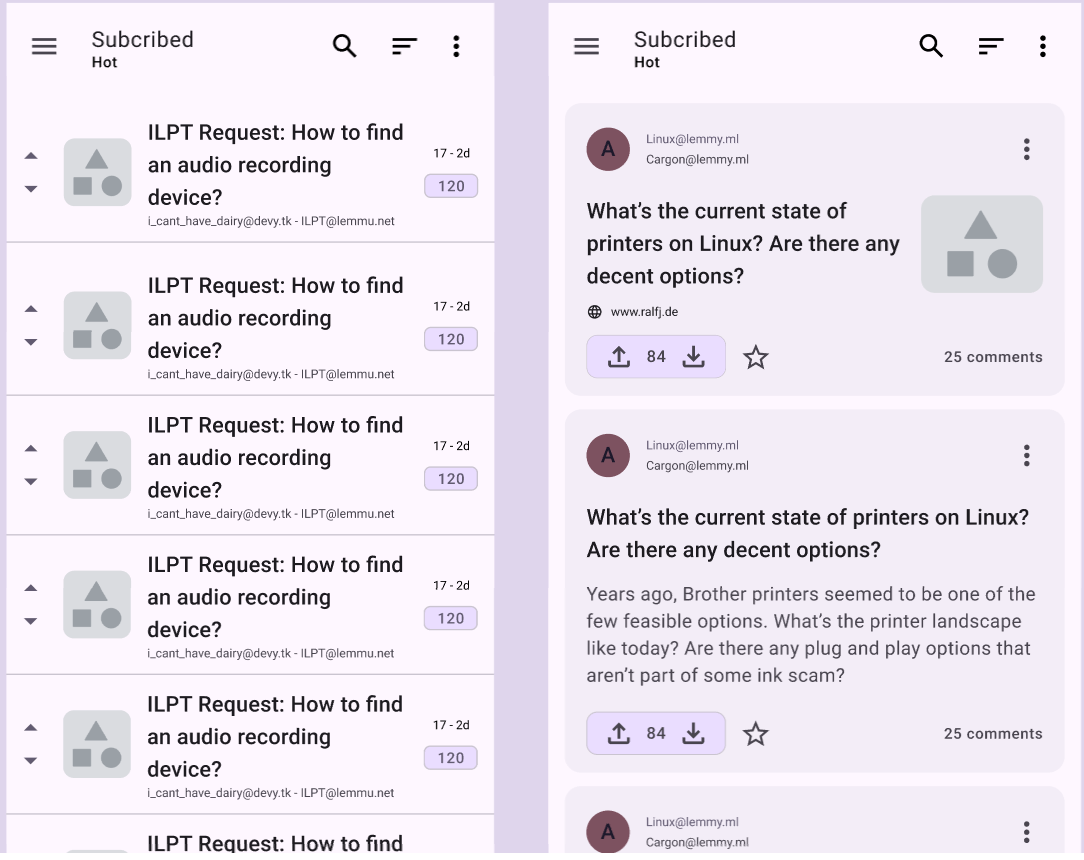Screen dimensions: 1084x860
Task: Open three-dot menu on first Linux post card
Action: click(x=1027, y=149)
